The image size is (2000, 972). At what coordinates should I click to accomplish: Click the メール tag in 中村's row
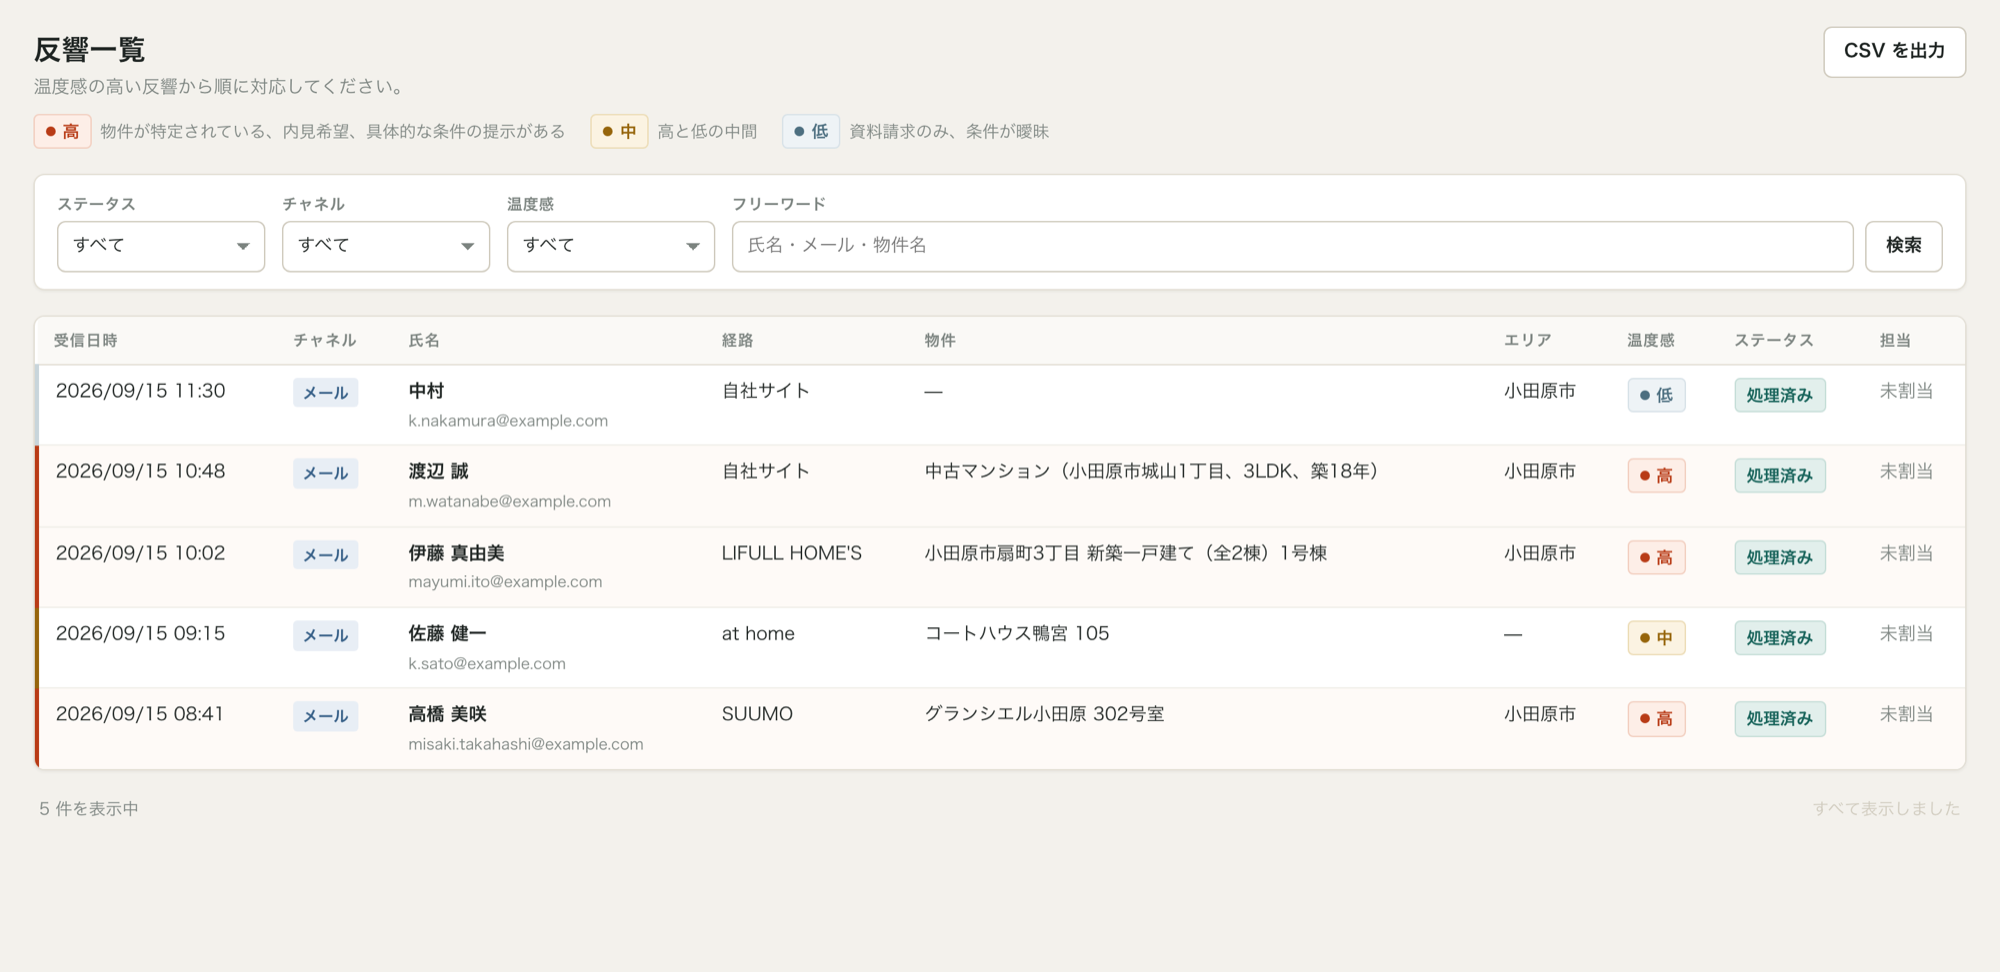coord(326,393)
